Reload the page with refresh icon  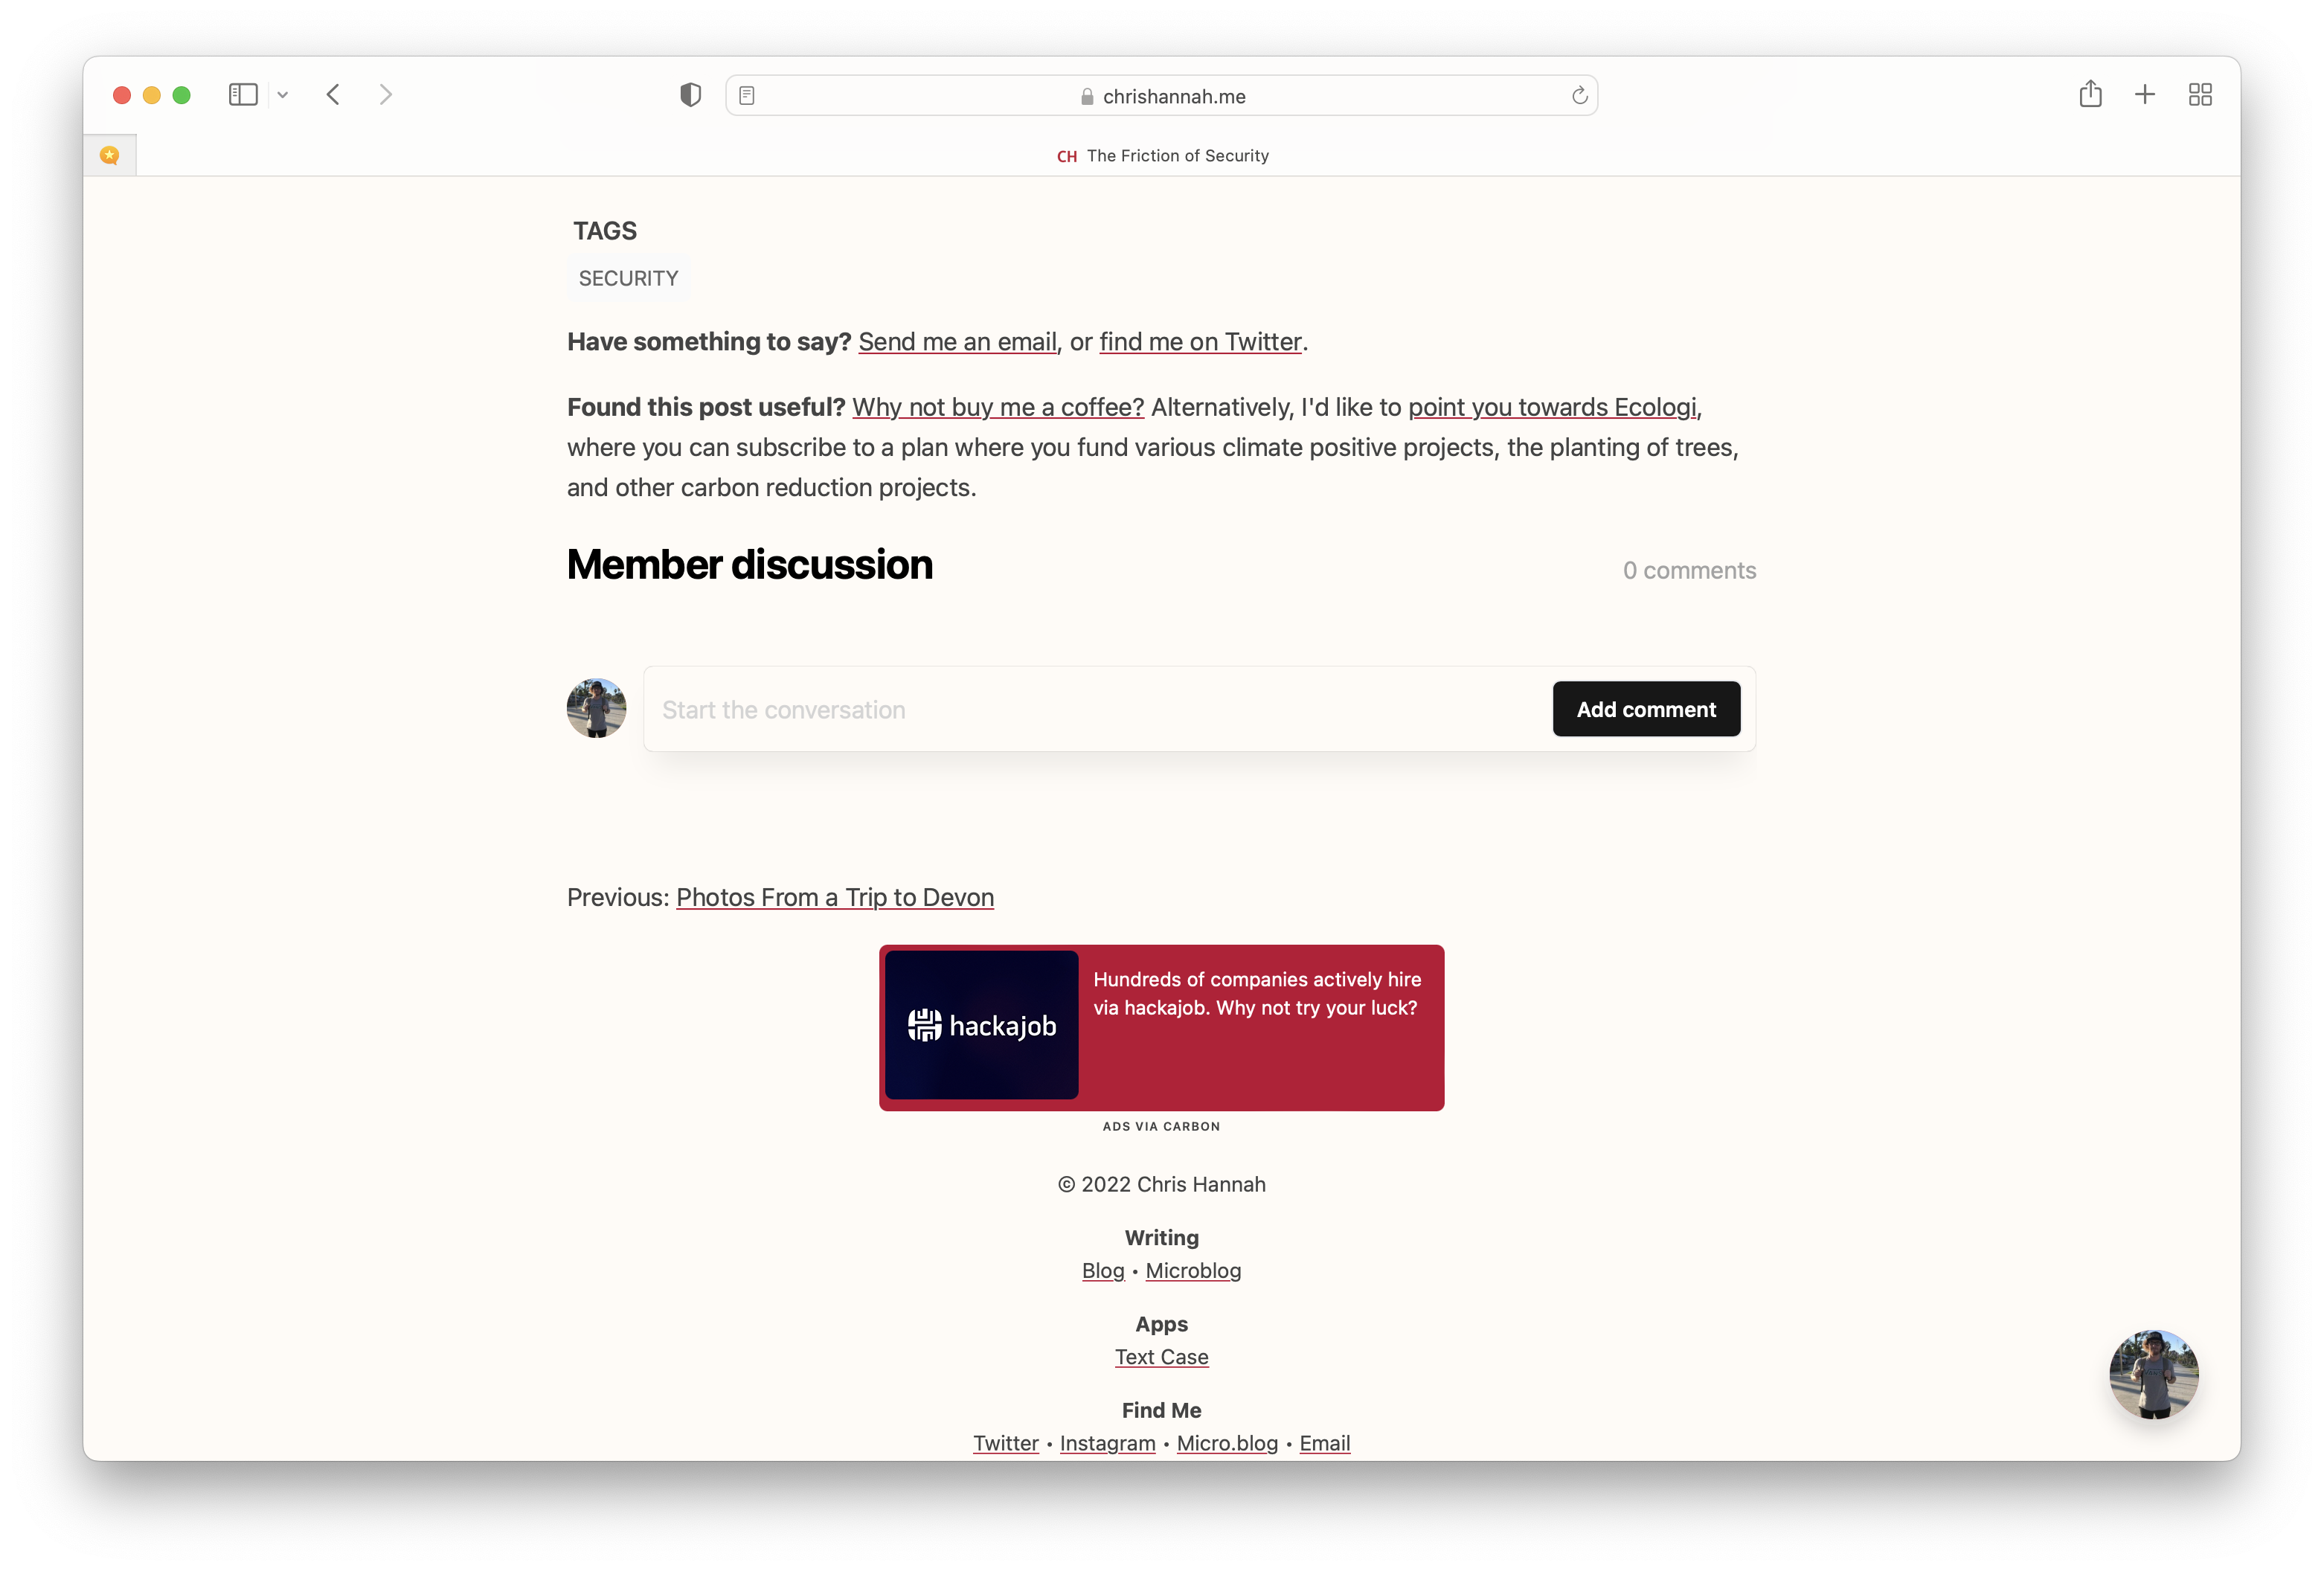click(1579, 96)
